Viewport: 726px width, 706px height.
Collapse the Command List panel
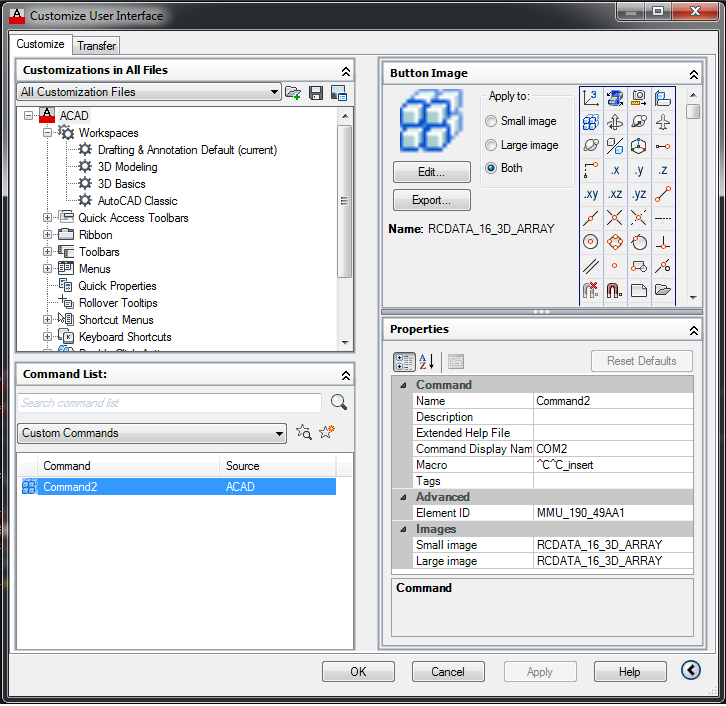tap(346, 375)
